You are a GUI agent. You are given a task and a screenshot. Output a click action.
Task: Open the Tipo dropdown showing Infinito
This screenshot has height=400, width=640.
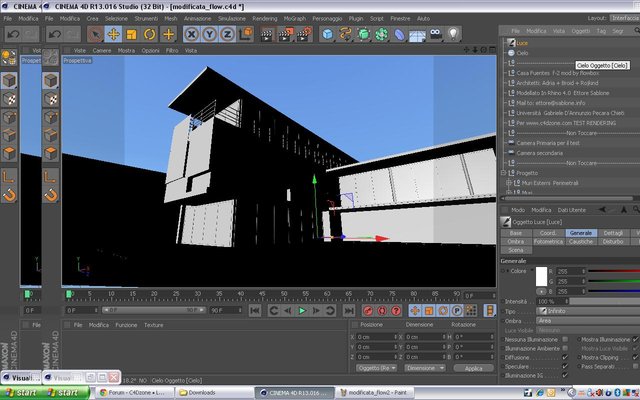[588, 311]
